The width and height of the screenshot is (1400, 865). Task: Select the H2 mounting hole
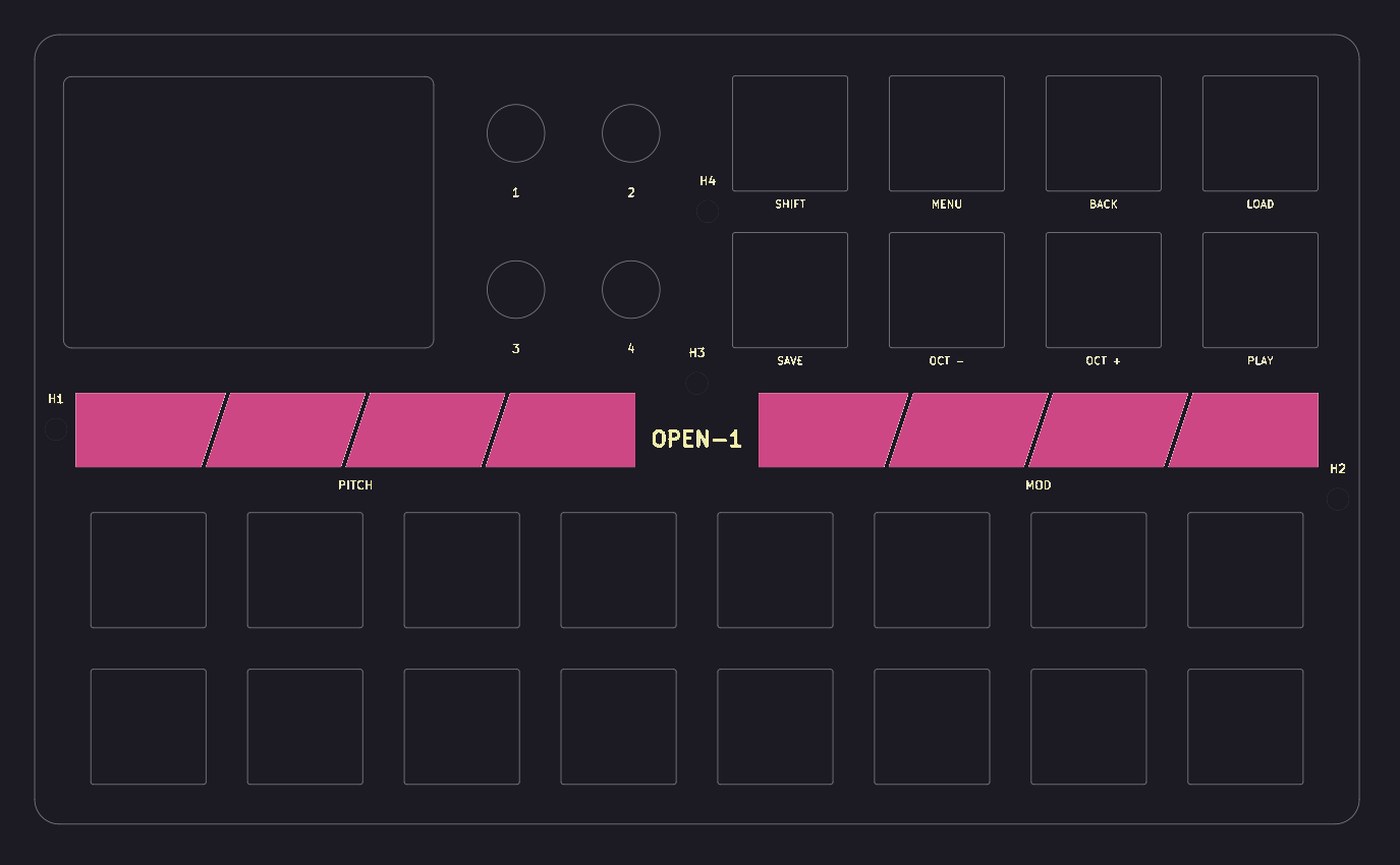coord(1338,499)
